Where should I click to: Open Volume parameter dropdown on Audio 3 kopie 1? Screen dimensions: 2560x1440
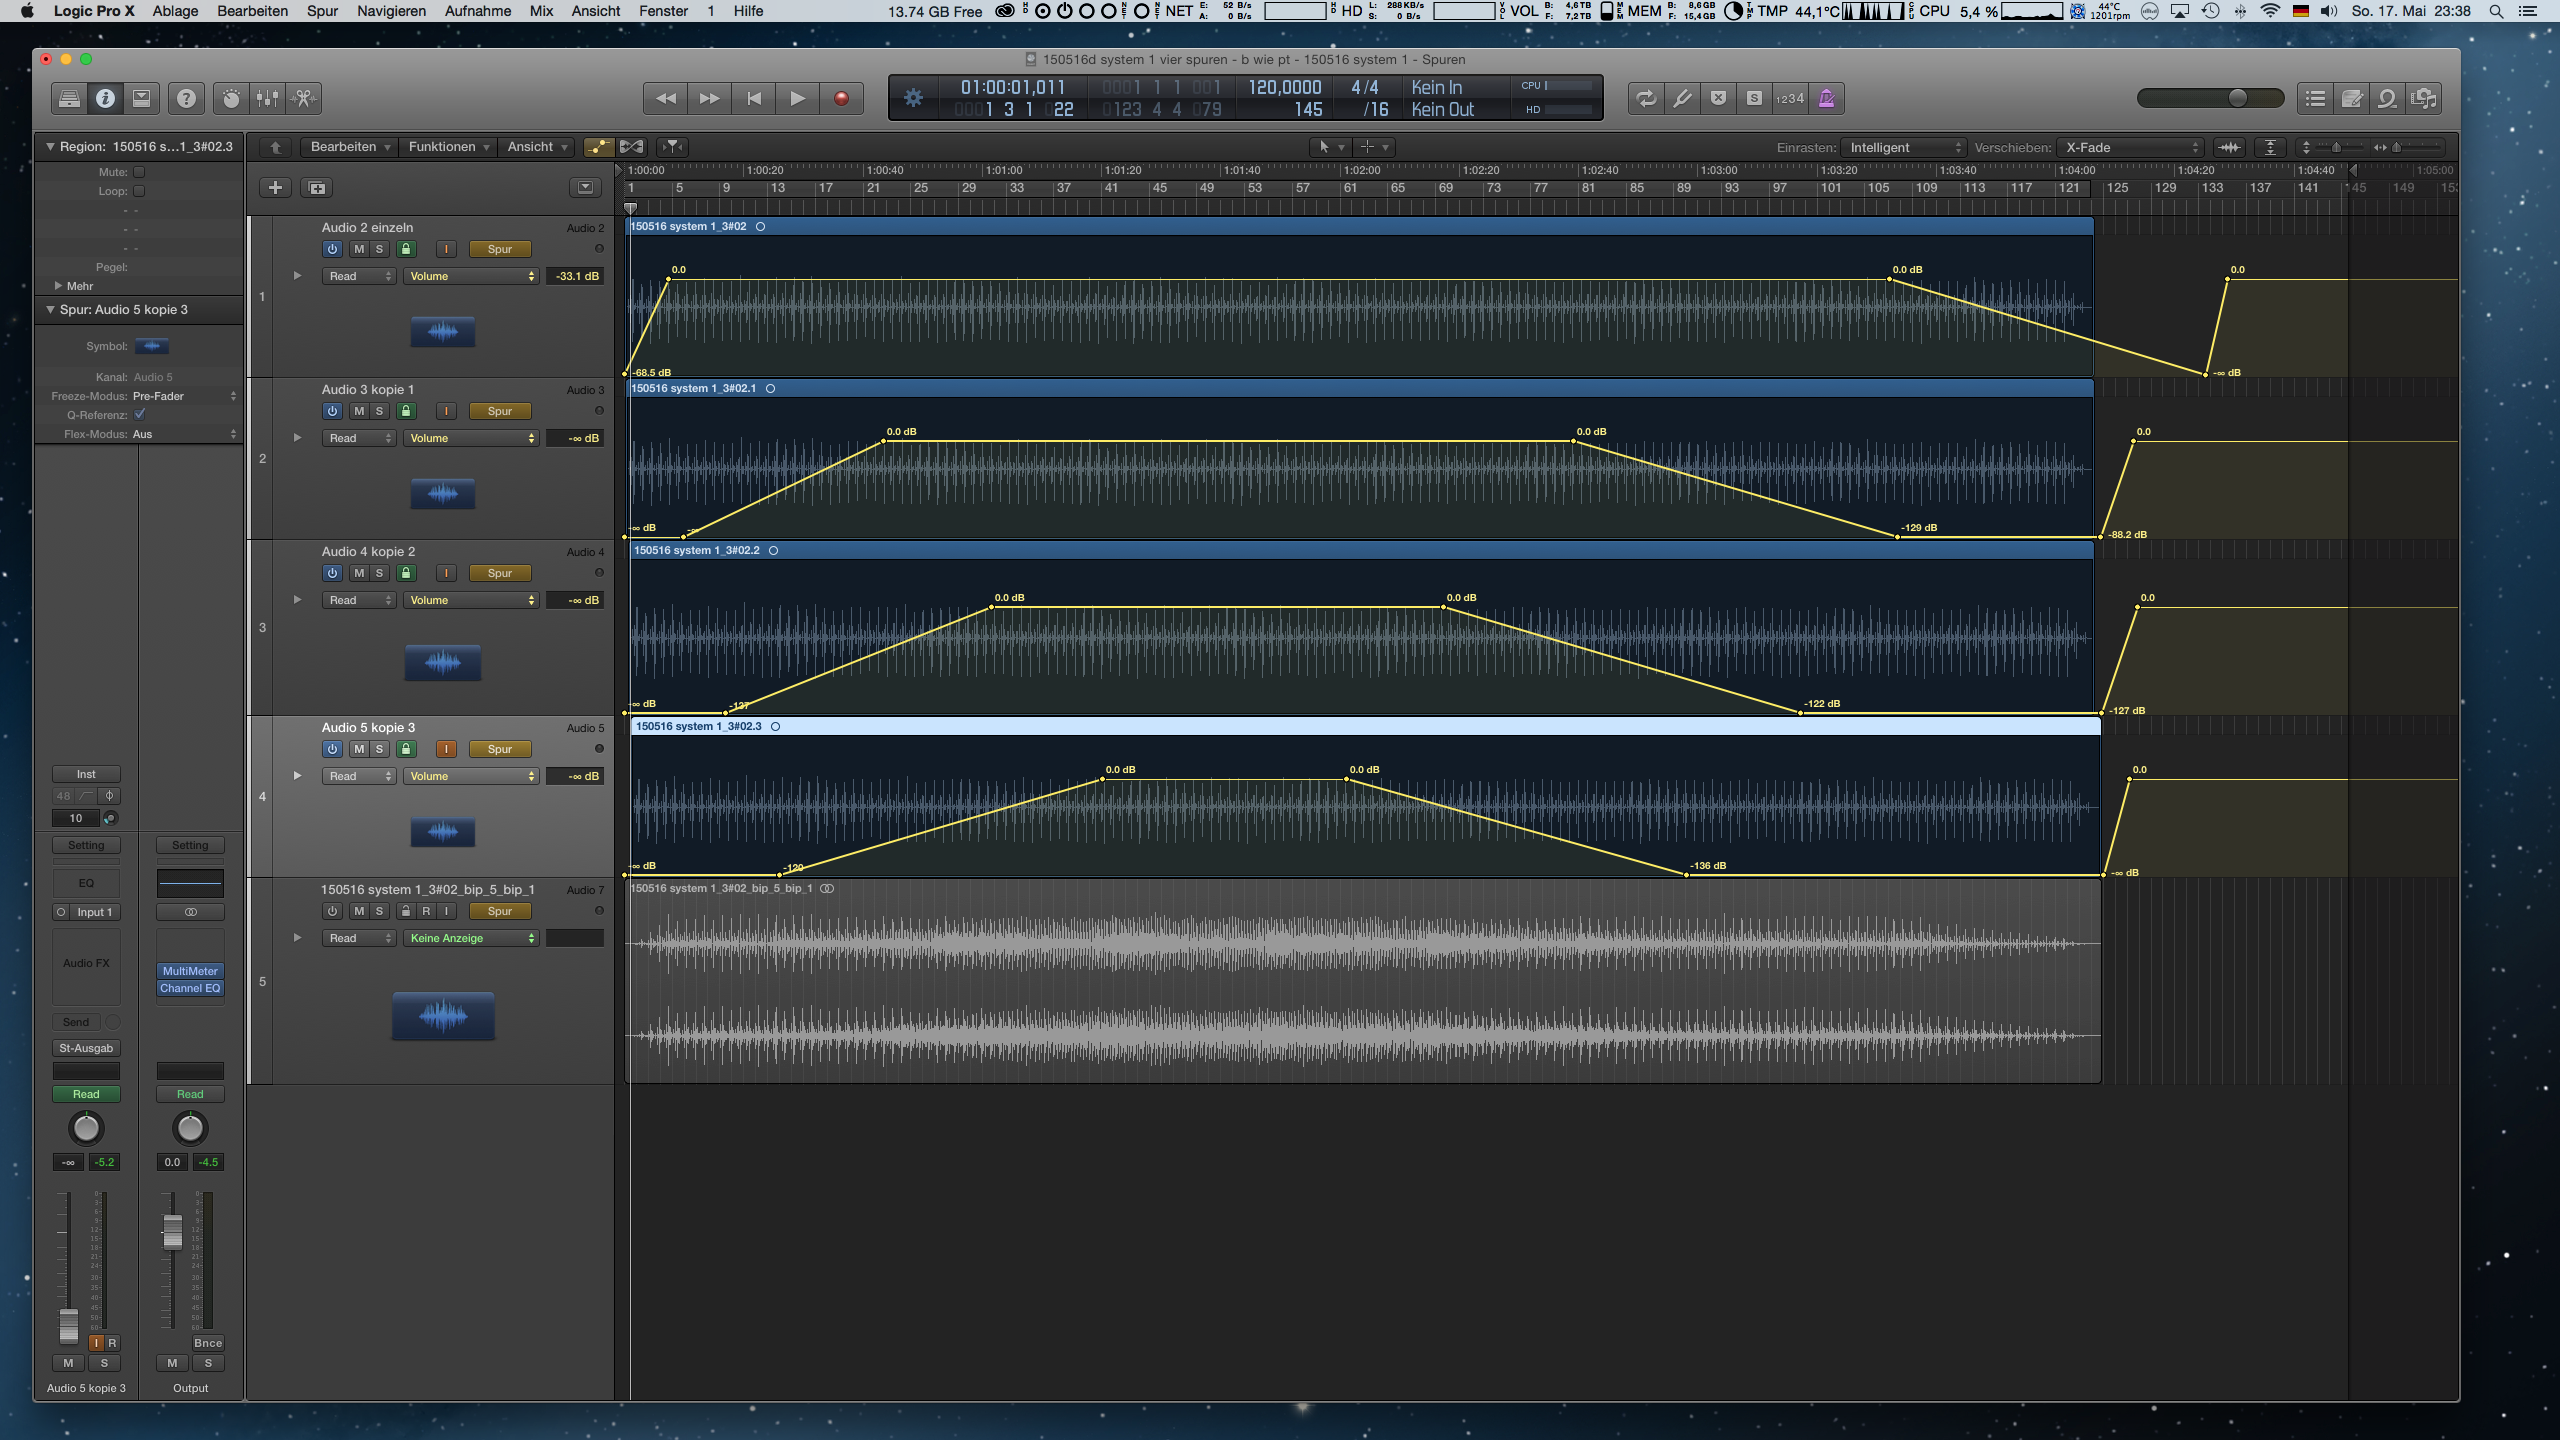click(x=471, y=438)
